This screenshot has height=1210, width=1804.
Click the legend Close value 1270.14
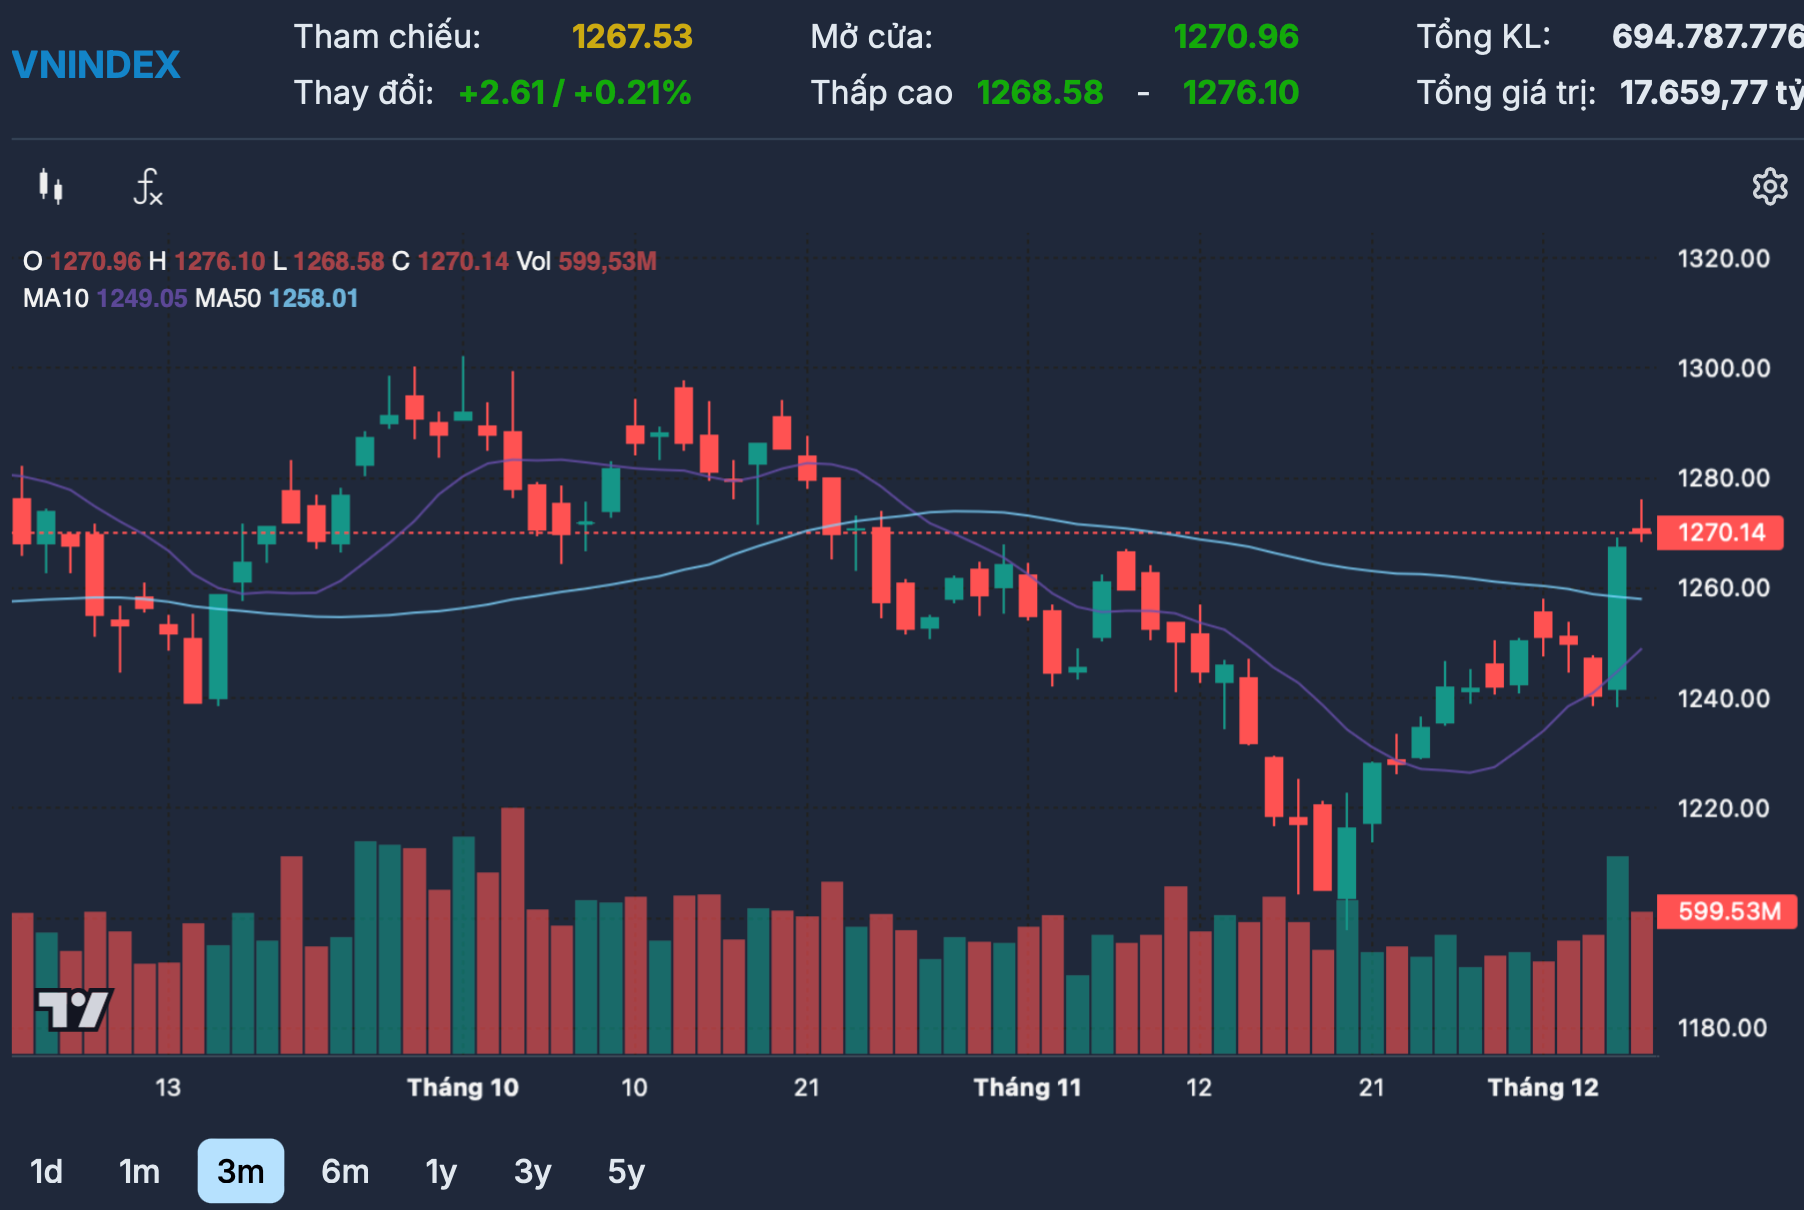(463, 261)
